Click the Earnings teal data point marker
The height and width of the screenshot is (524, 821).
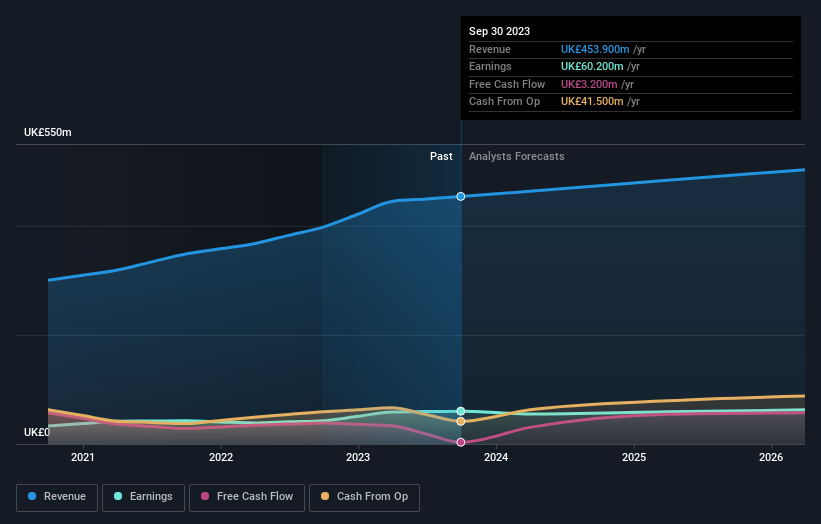pos(461,411)
